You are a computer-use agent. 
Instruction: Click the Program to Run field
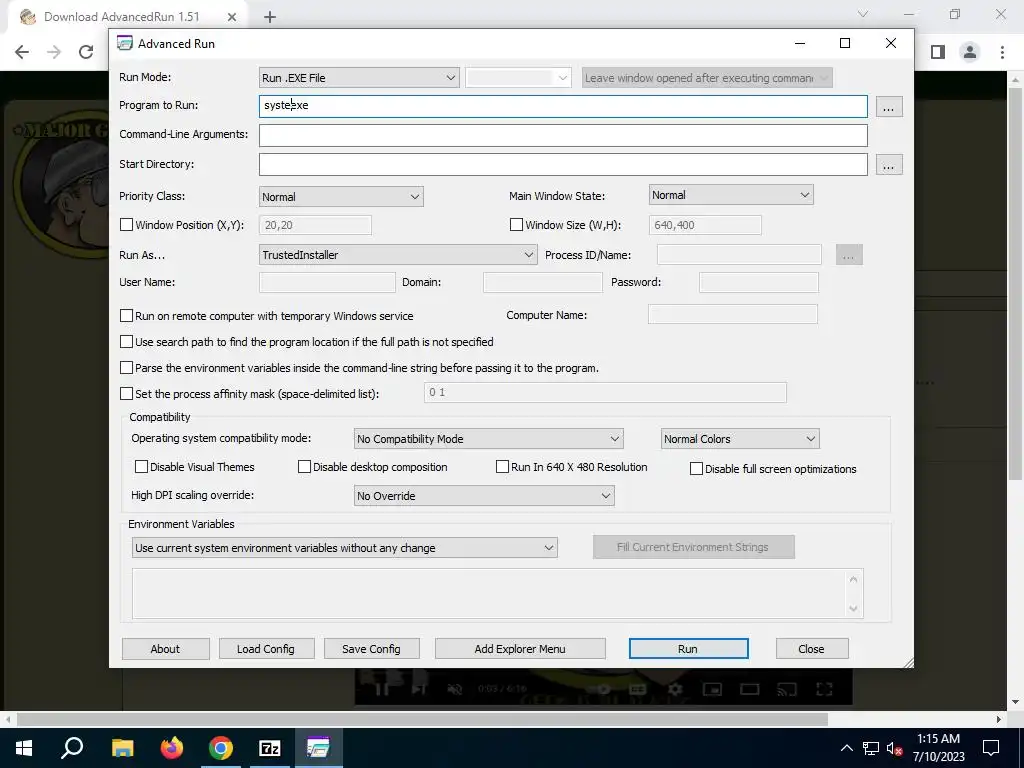point(563,106)
